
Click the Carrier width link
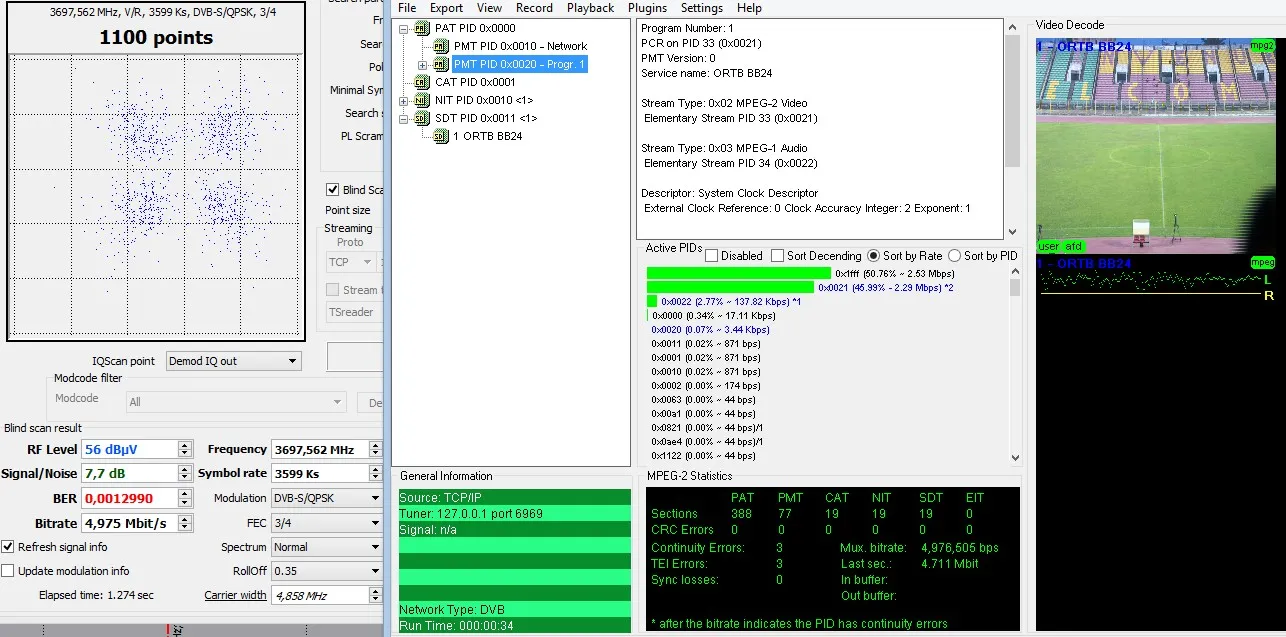235,595
